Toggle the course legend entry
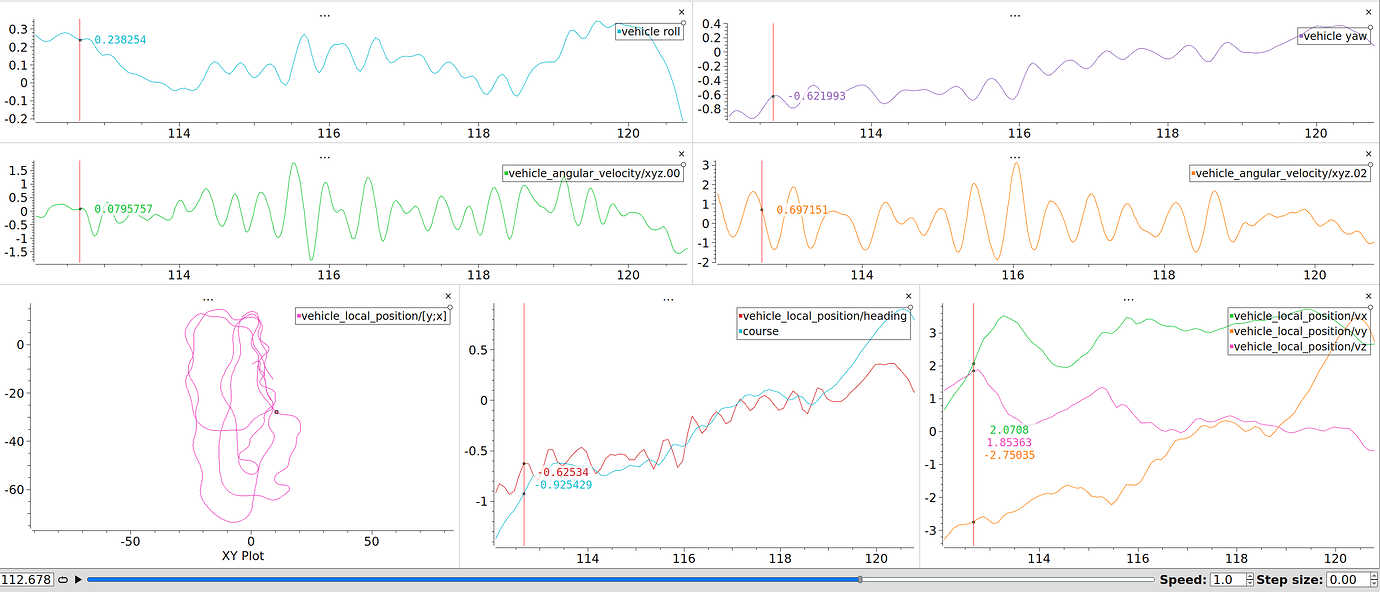The height and width of the screenshot is (592, 1380). [x=758, y=331]
